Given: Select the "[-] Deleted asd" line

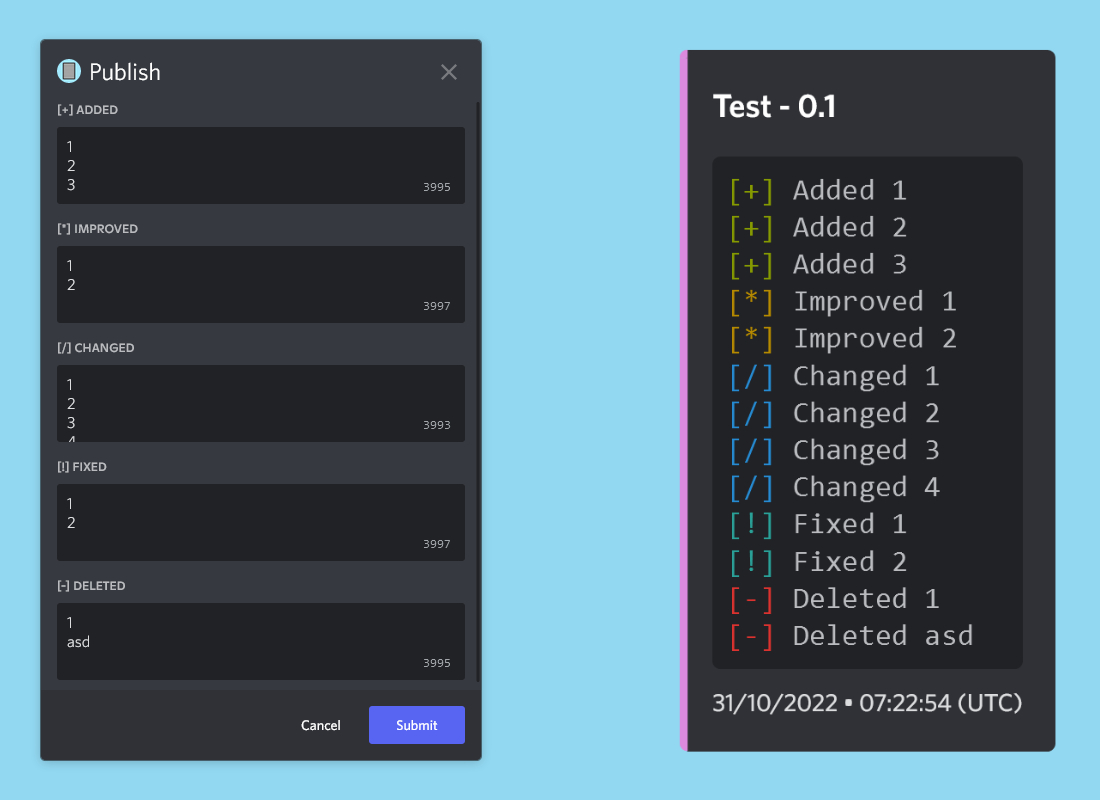Looking at the screenshot, I should click(851, 635).
